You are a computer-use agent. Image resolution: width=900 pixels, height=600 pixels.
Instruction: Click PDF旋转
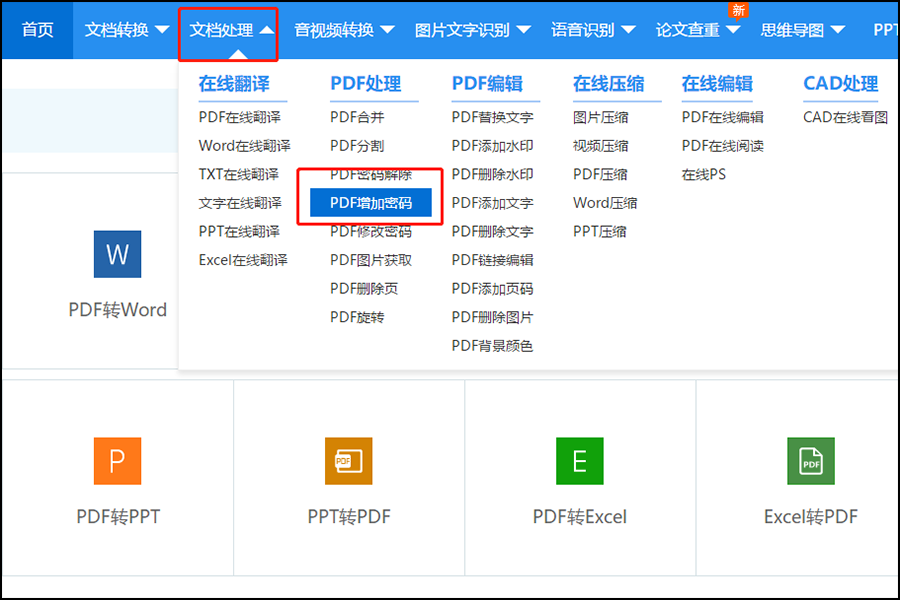click(357, 317)
